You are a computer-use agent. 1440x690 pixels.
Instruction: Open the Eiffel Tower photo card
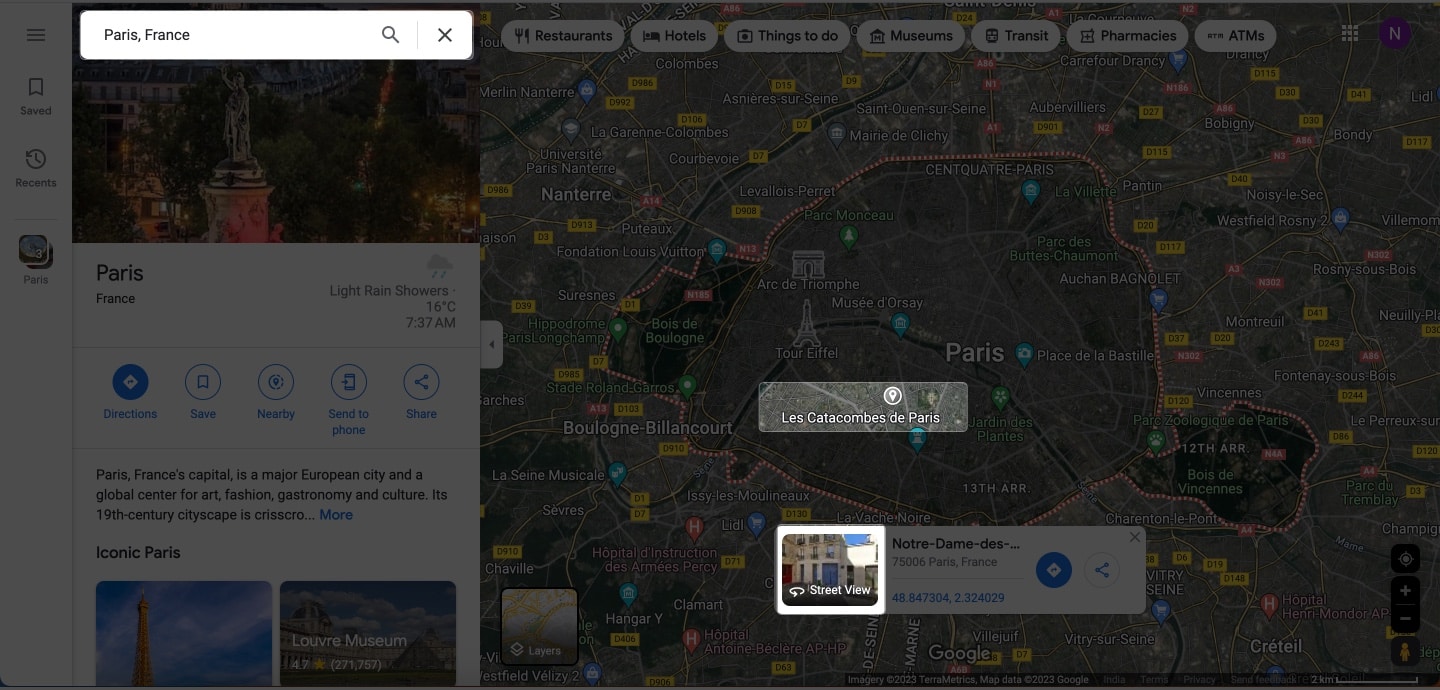tap(184, 633)
